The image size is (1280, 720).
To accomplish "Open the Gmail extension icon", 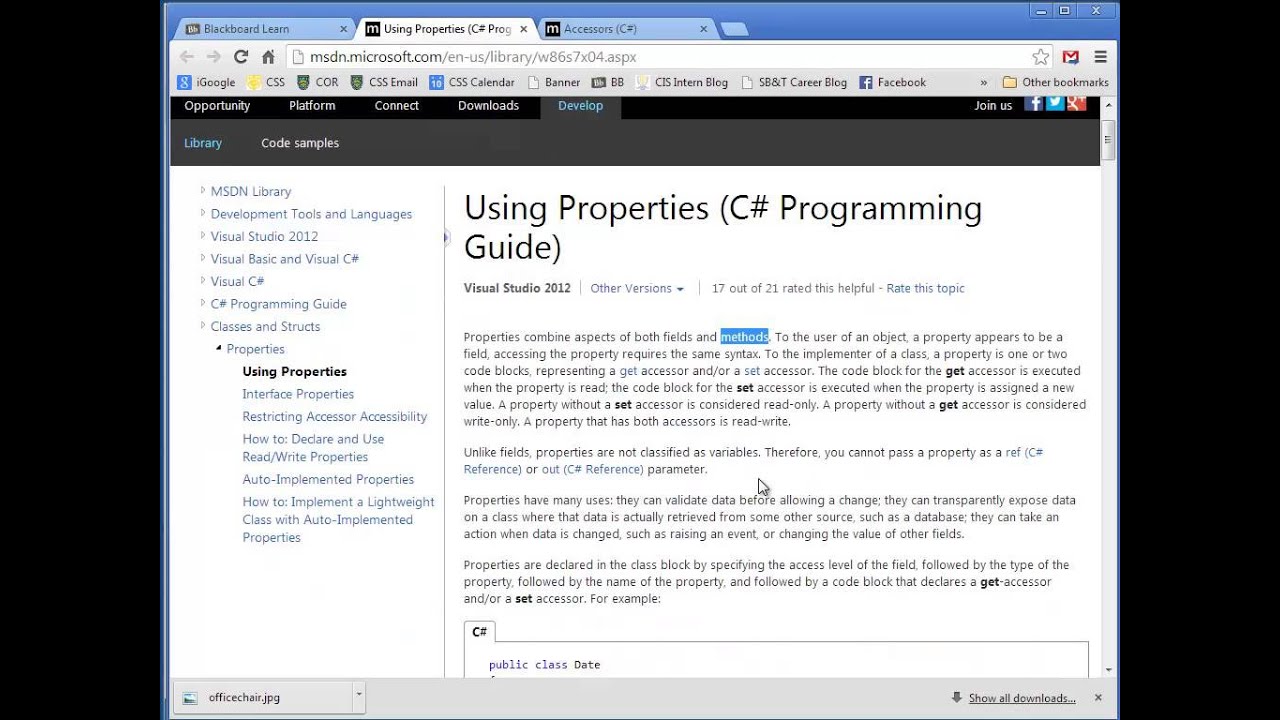I will 1071,57.
